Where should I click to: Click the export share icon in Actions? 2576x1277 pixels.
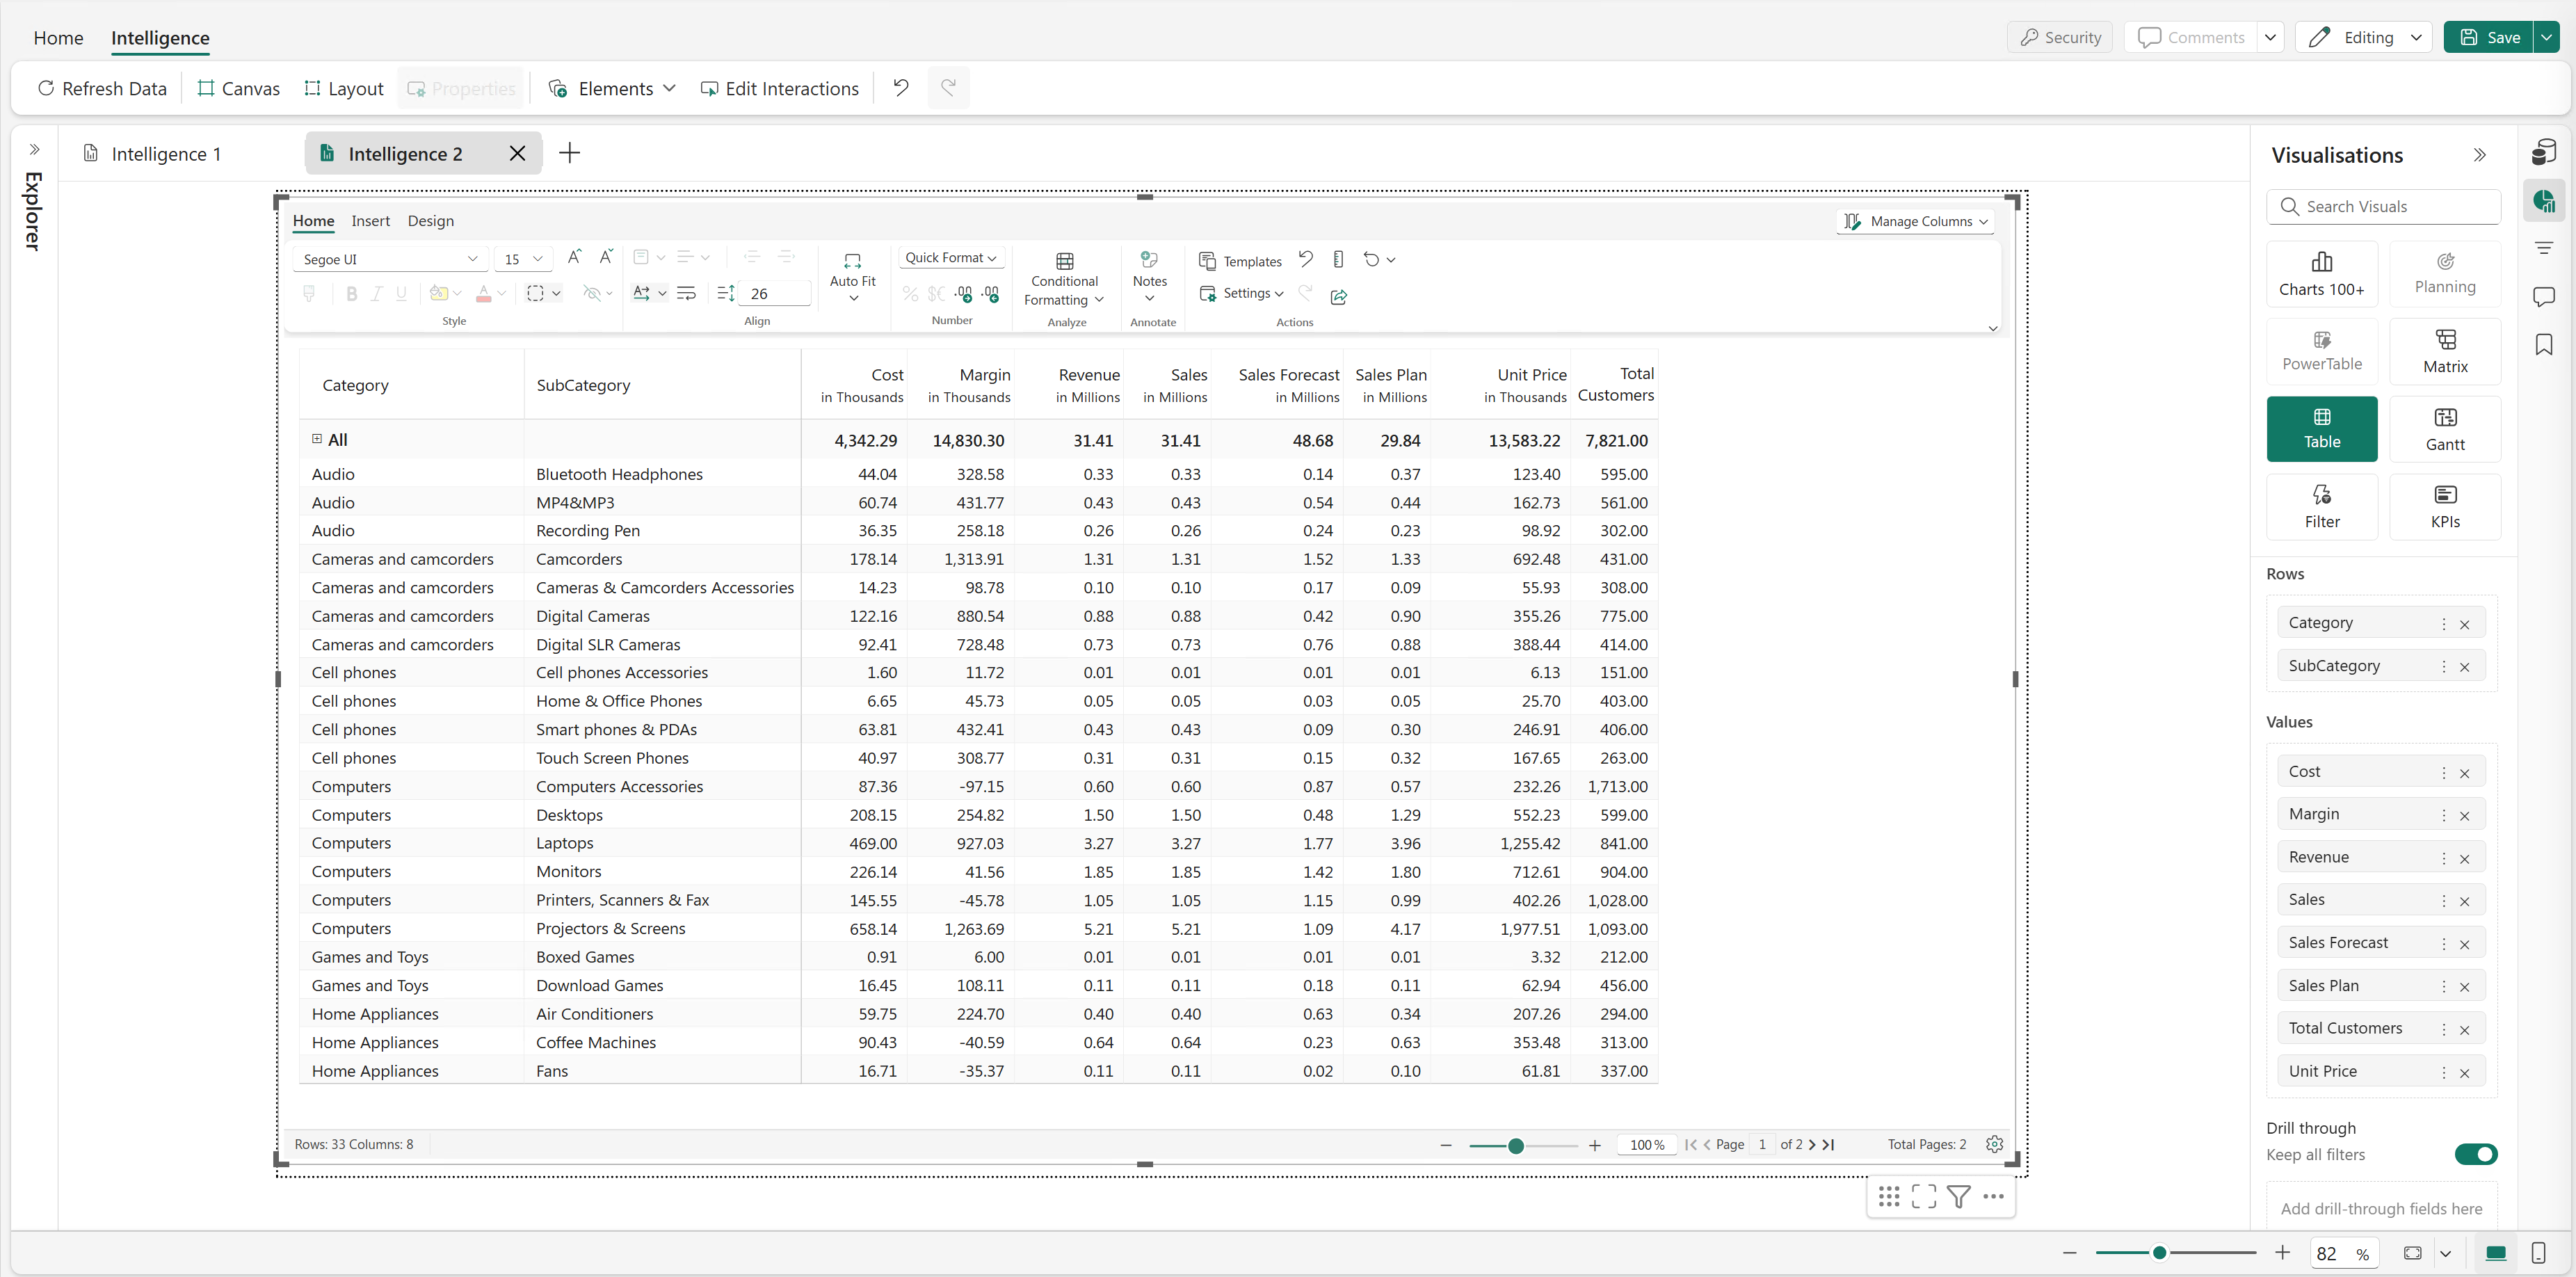(x=1339, y=296)
